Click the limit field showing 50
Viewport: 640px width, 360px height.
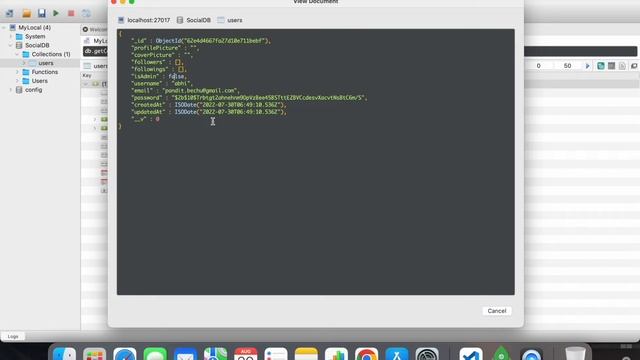(x=567, y=66)
